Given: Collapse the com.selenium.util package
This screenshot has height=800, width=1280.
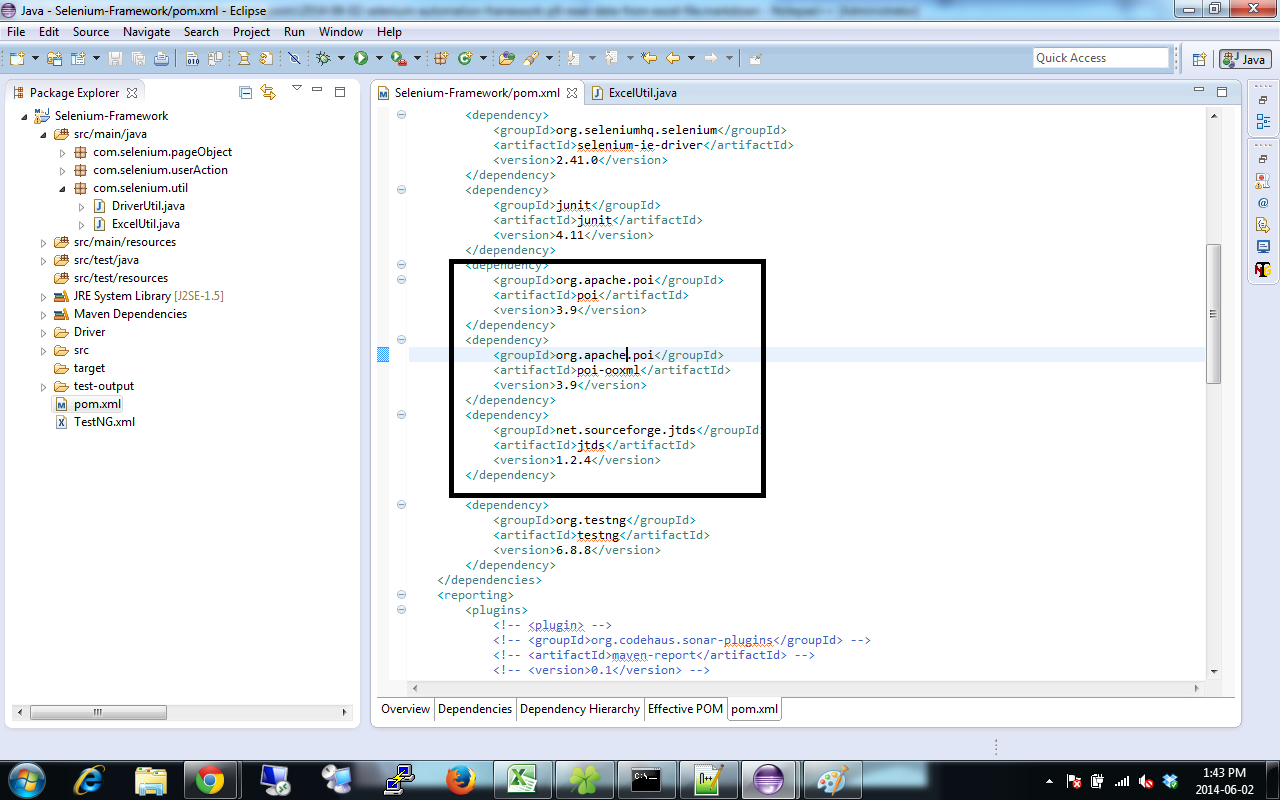Looking at the screenshot, I should [63, 187].
